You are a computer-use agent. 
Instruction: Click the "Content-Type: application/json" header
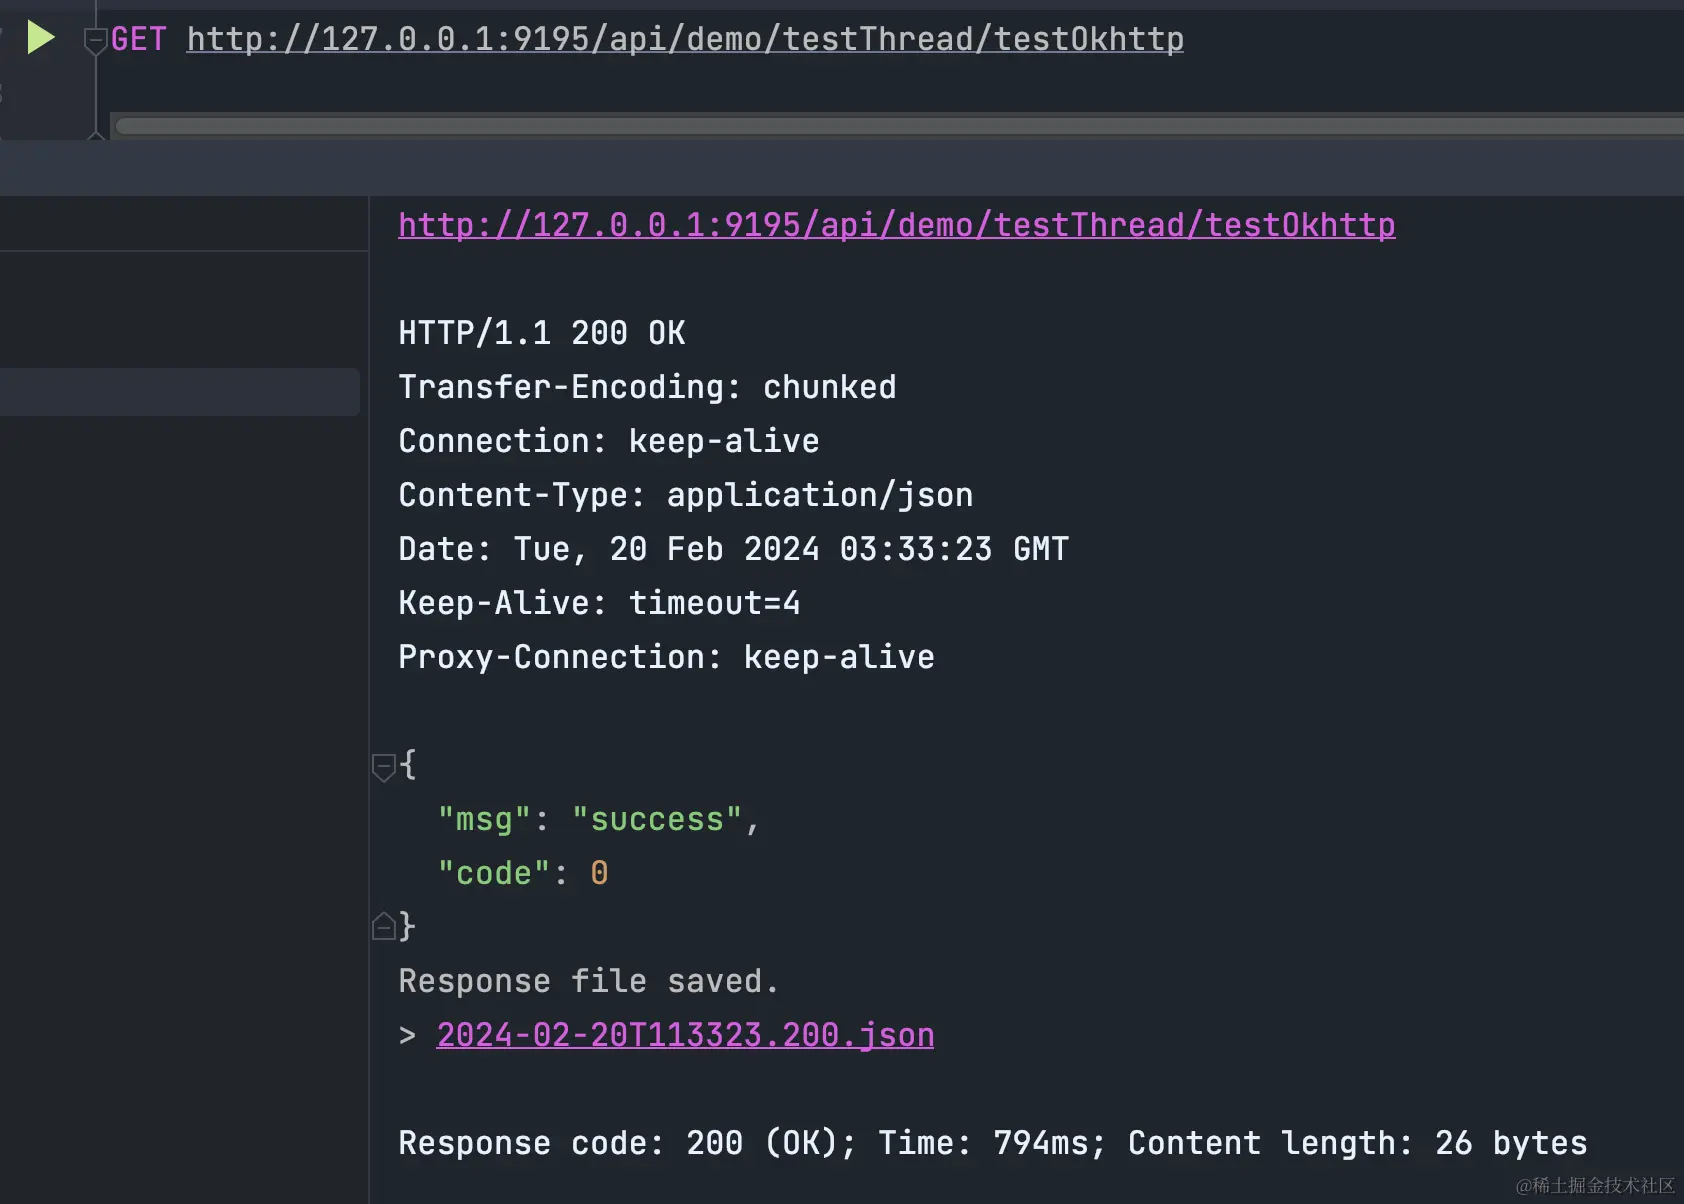(686, 495)
